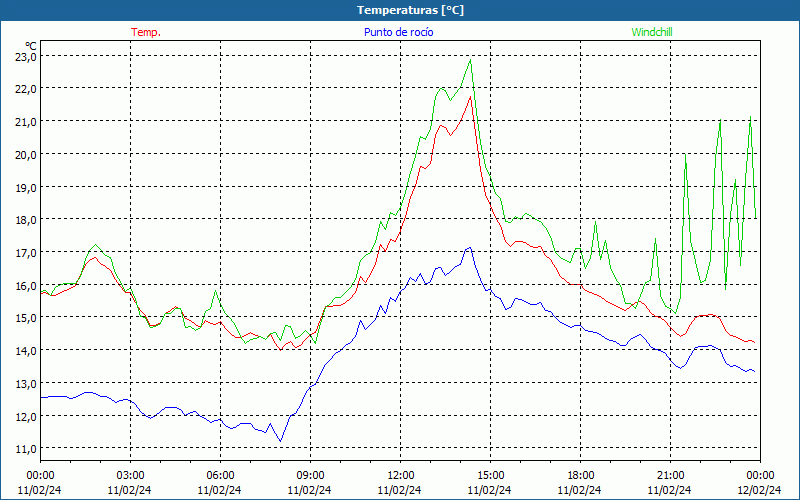Image resolution: width=800 pixels, height=500 pixels.
Task: Click the 22,0 y-axis value
Action: coord(26,89)
